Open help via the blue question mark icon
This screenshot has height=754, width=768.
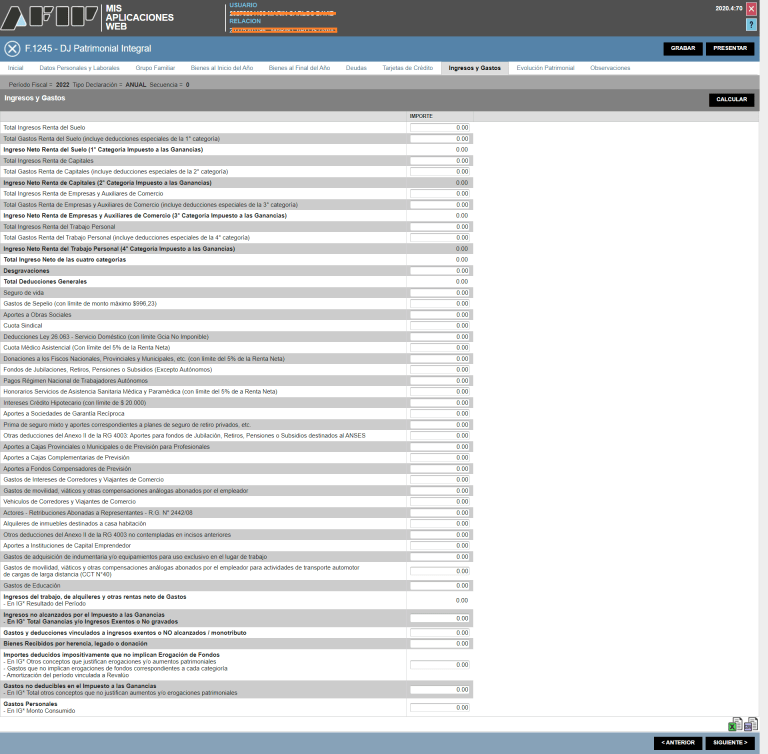coord(751,24)
